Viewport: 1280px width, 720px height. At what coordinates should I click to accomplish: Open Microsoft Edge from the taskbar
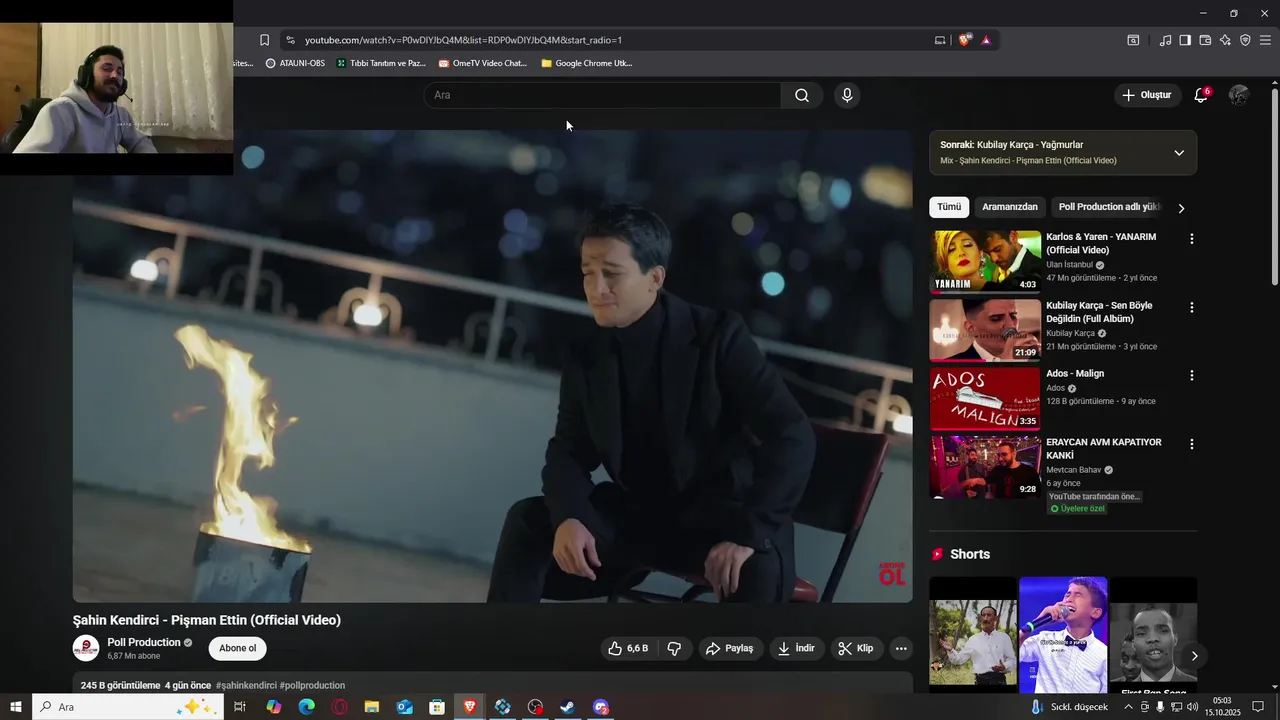pos(307,707)
